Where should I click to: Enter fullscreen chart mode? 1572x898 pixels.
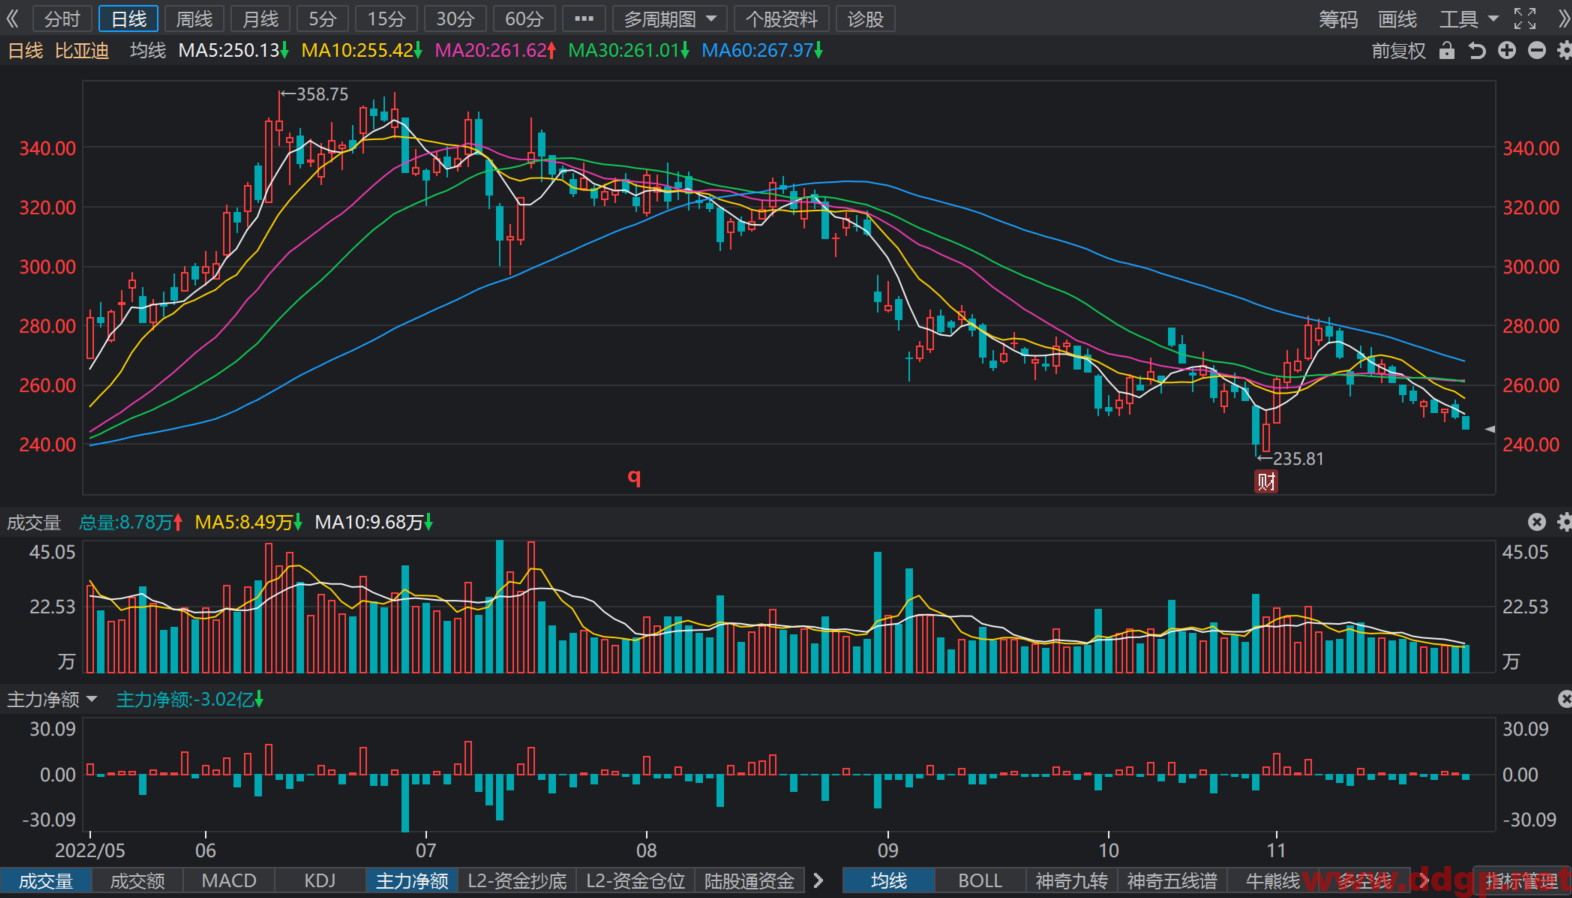click(1525, 19)
